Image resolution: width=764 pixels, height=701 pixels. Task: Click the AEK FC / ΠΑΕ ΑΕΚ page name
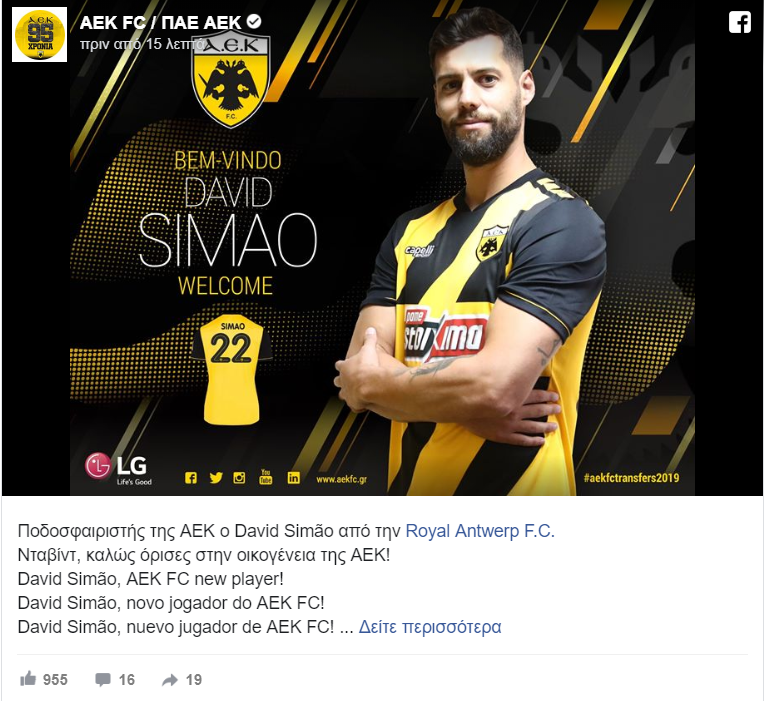click(160, 22)
